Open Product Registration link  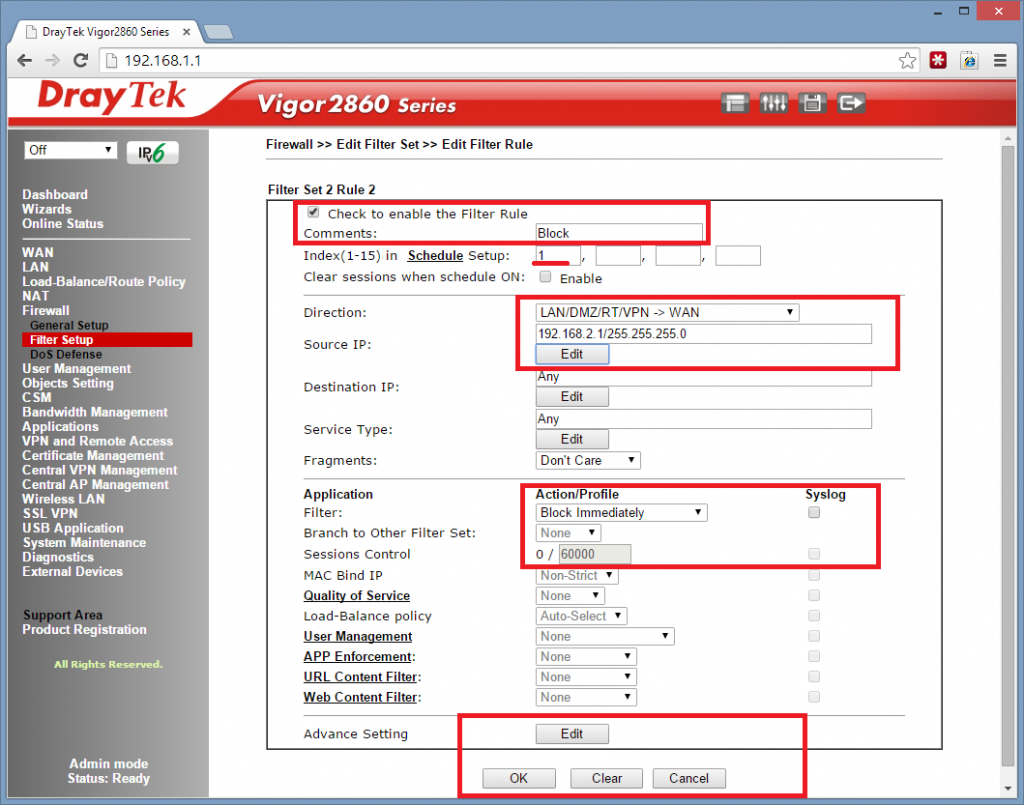(x=84, y=629)
